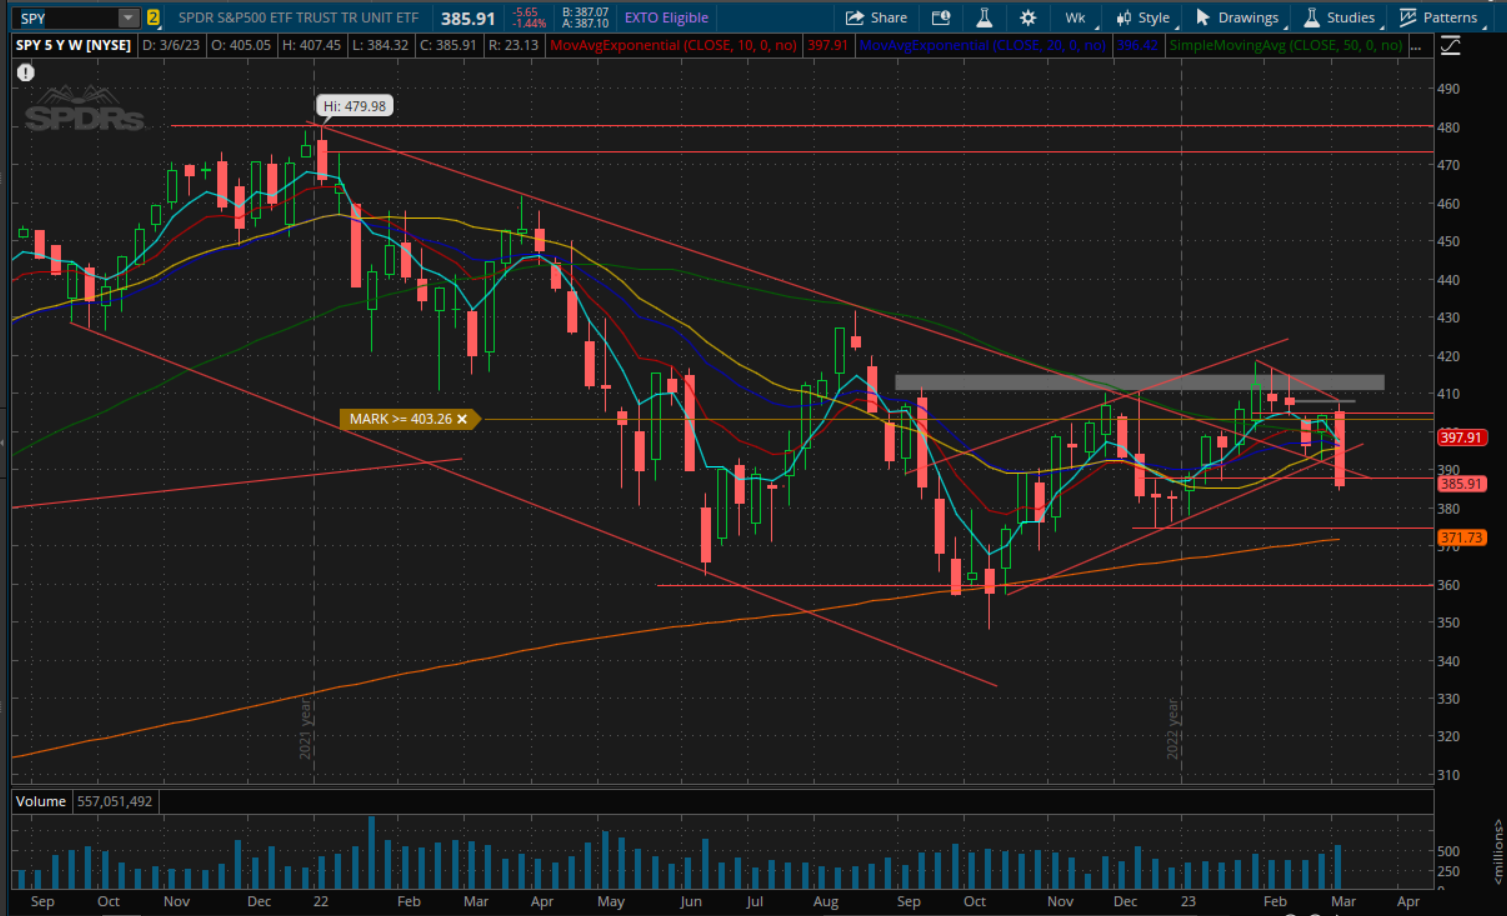
Task: Click the SPY symbol input field
Action: click(x=67, y=18)
